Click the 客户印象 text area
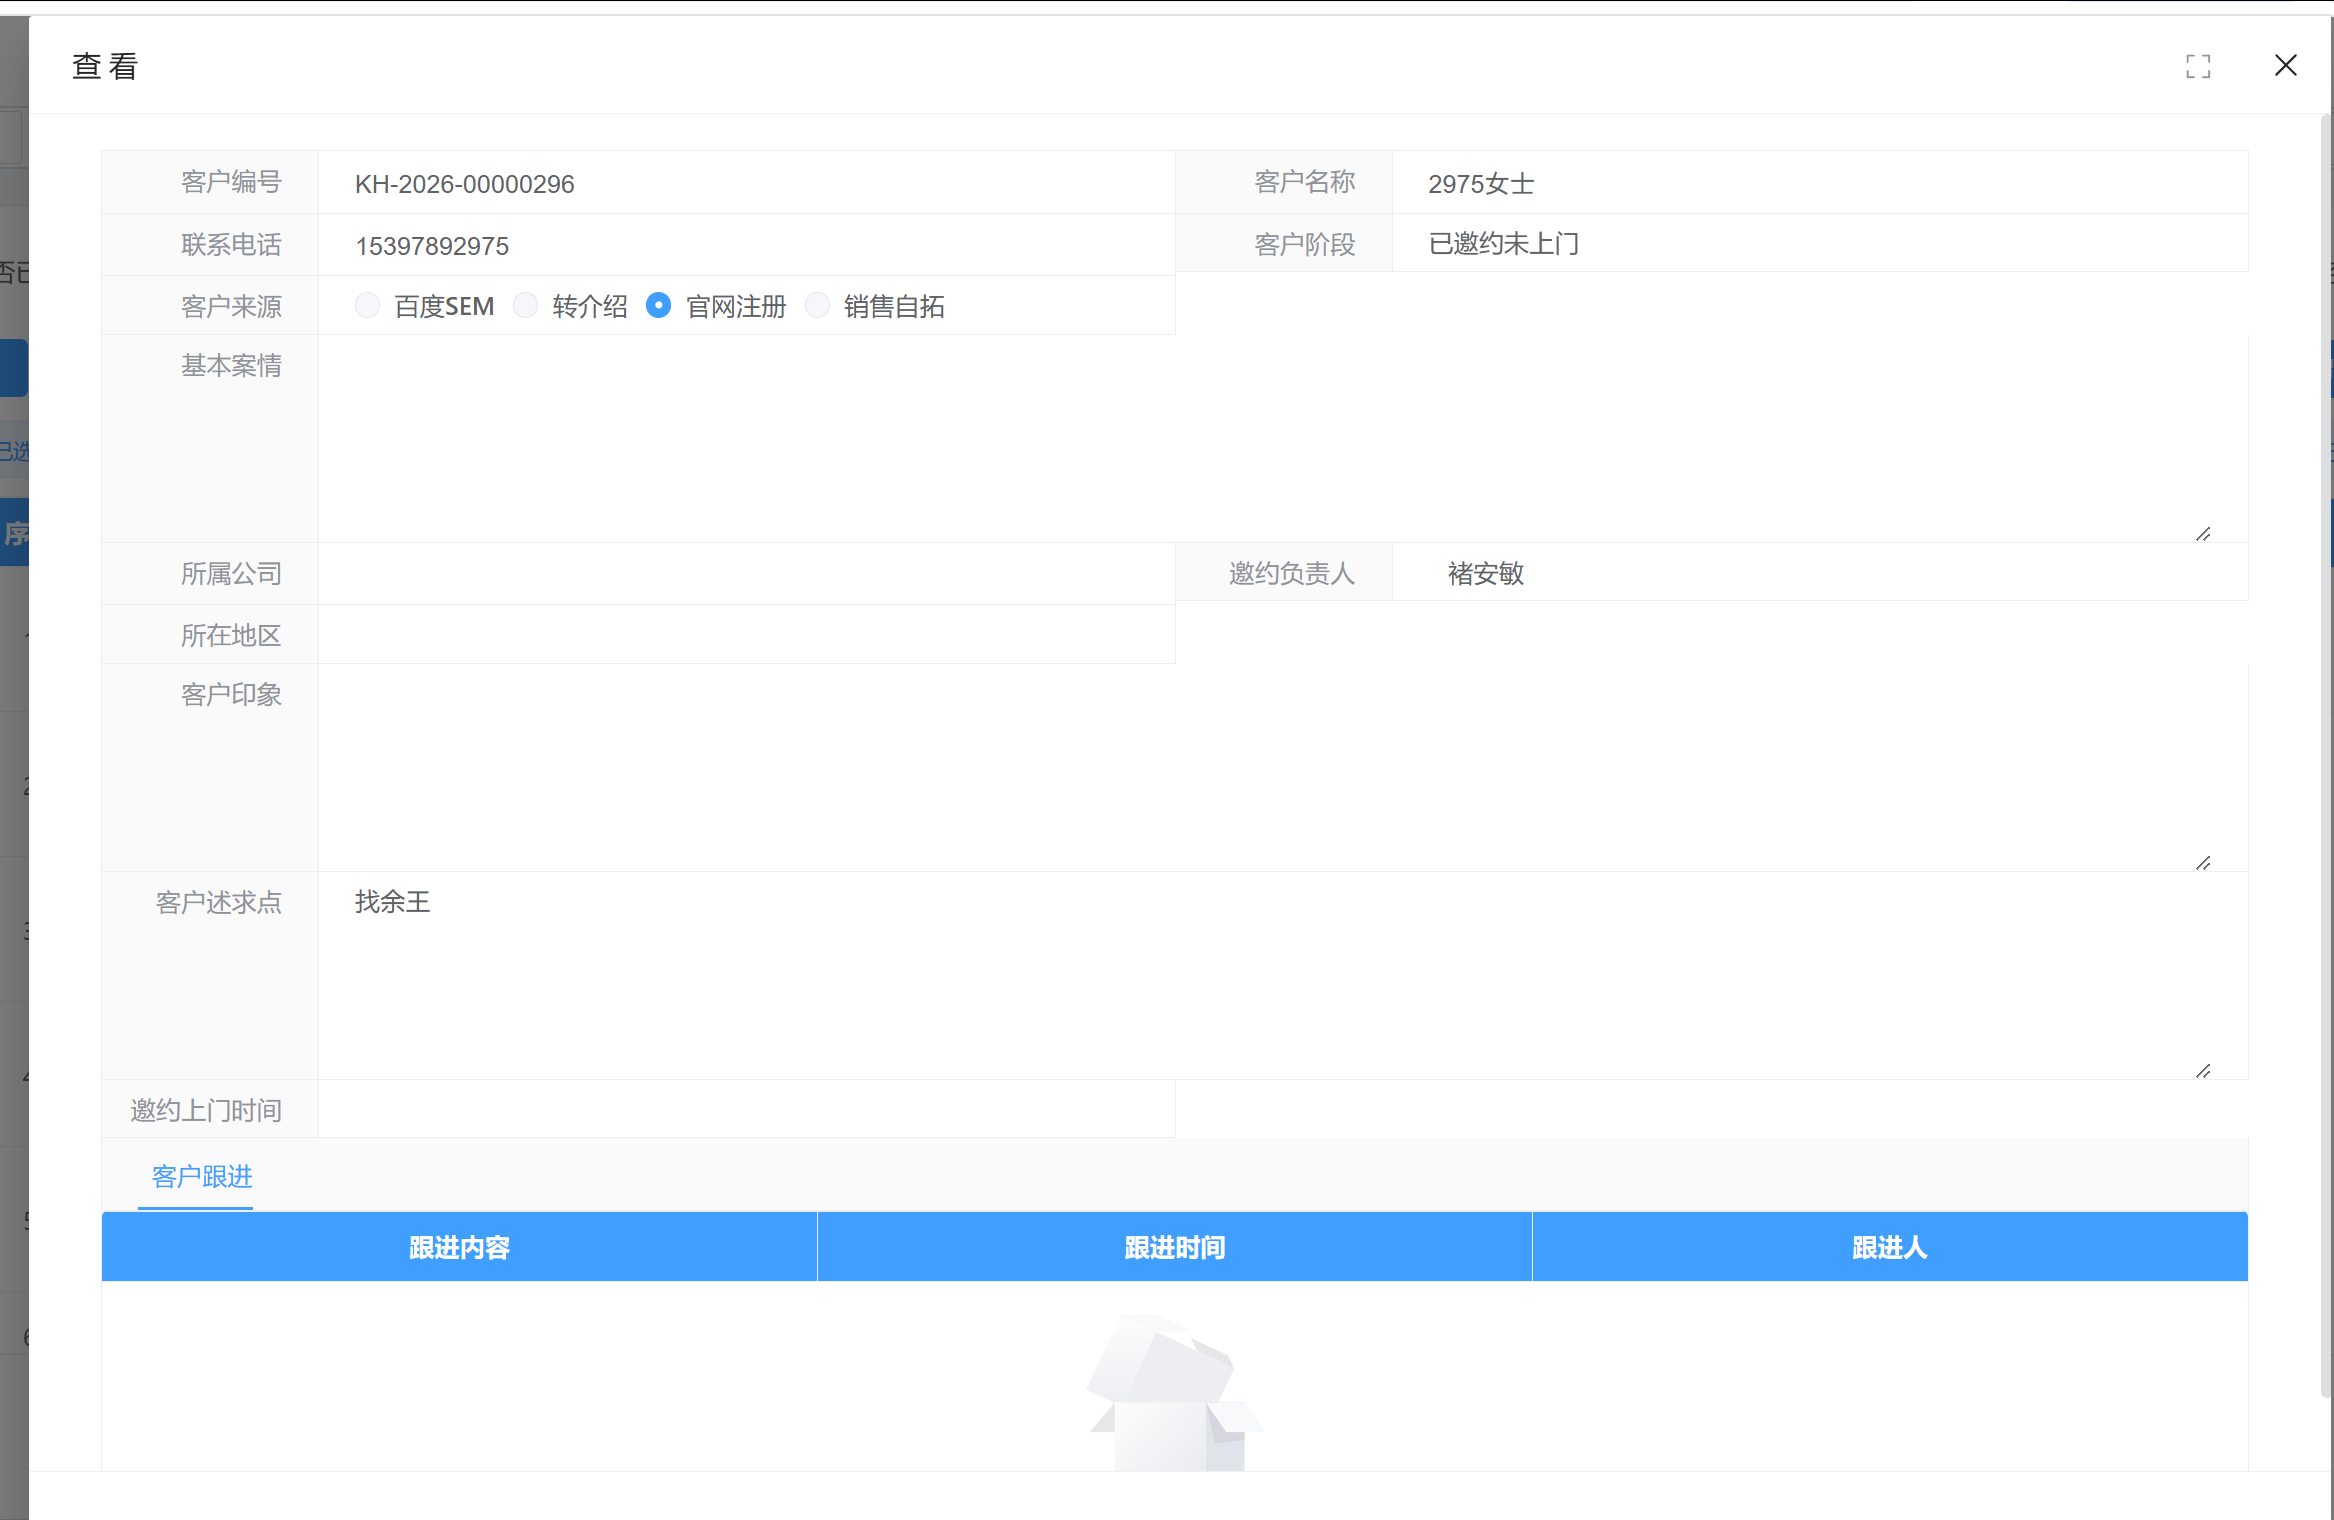This screenshot has height=1520, width=2334. (x=1260, y=767)
